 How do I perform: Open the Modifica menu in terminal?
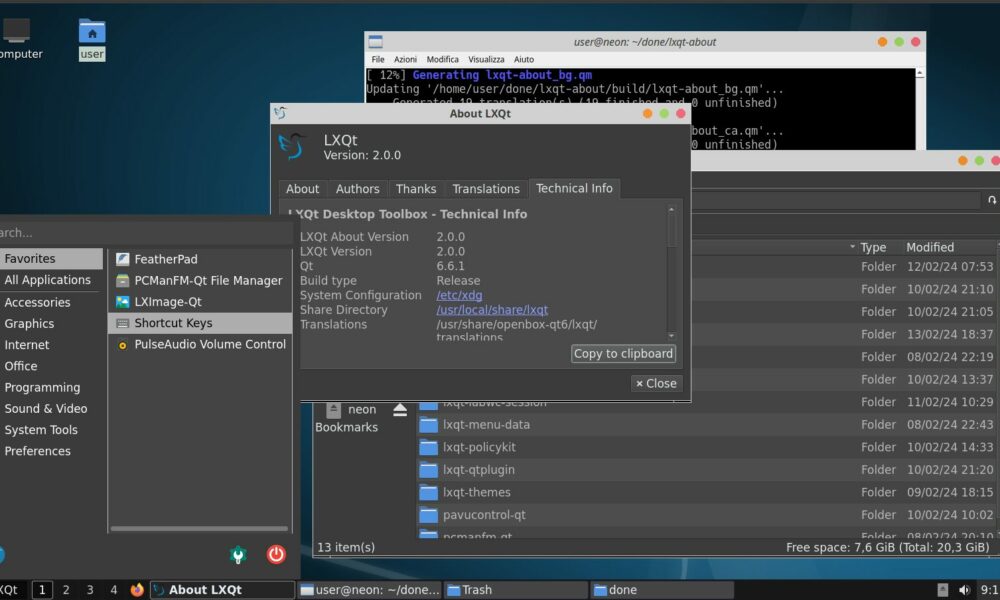point(443,59)
